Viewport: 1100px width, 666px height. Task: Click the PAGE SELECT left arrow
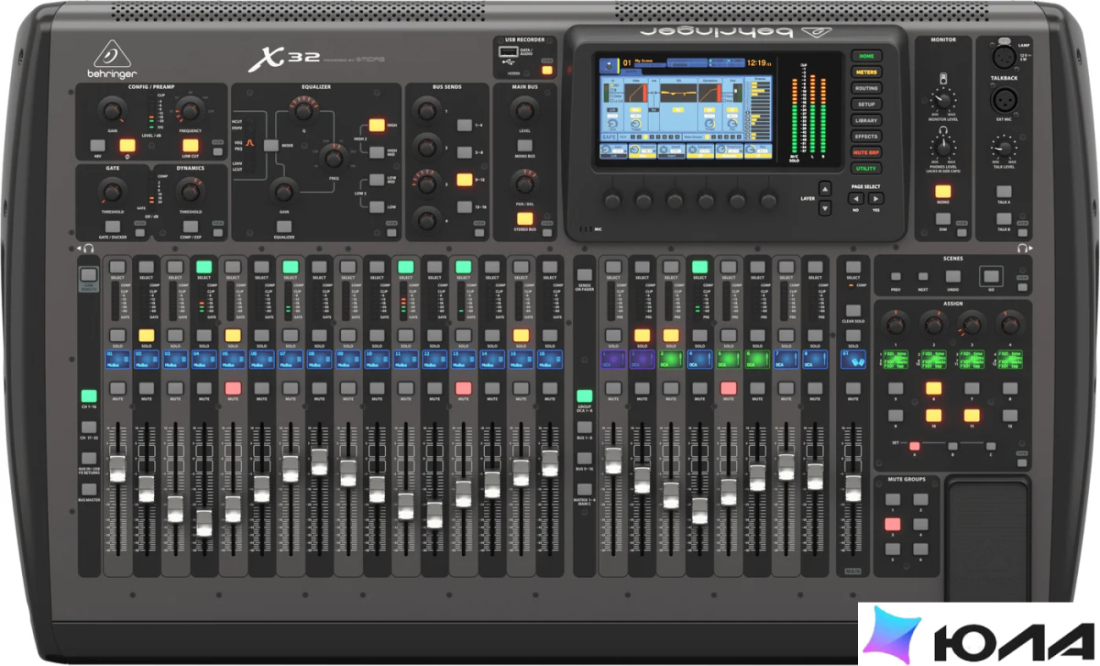[856, 199]
